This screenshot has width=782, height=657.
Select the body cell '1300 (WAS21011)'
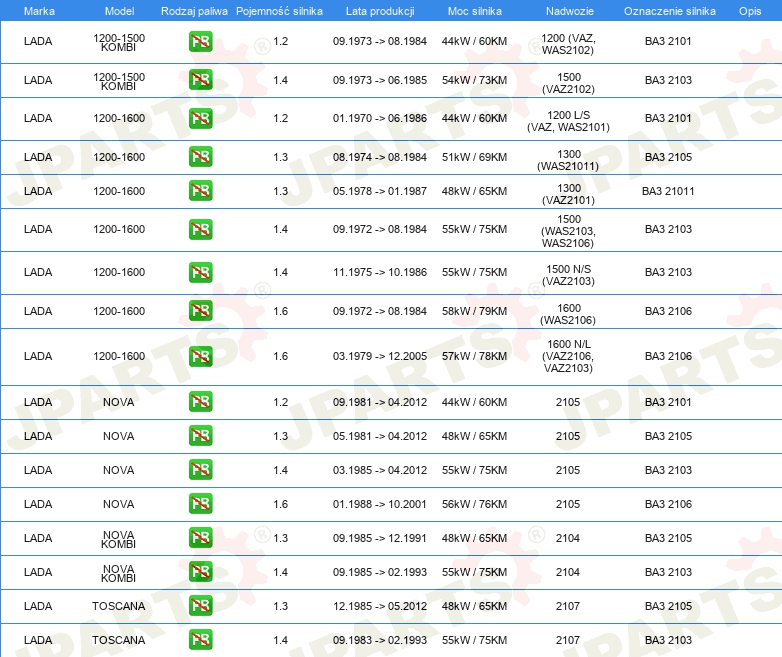(568, 160)
